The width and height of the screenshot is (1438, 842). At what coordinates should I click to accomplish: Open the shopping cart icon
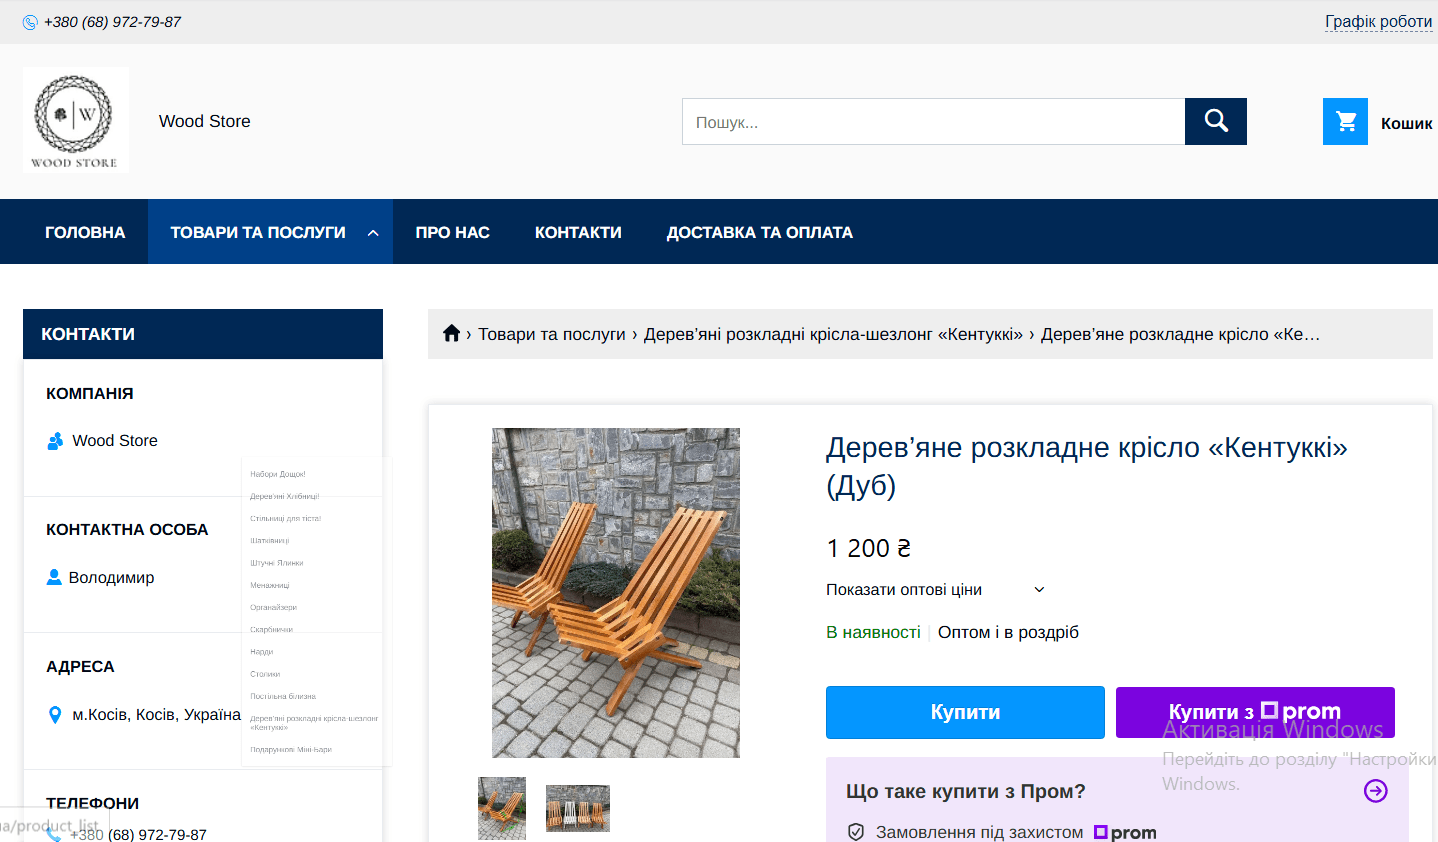click(1345, 122)
